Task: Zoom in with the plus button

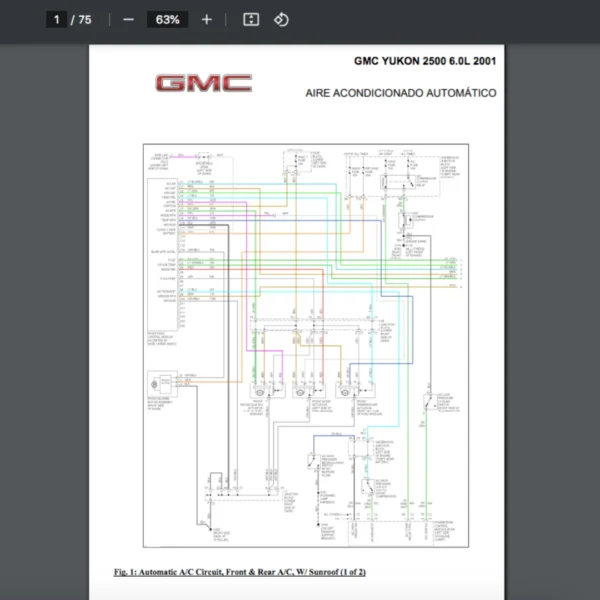Action: tap(207, 20)
